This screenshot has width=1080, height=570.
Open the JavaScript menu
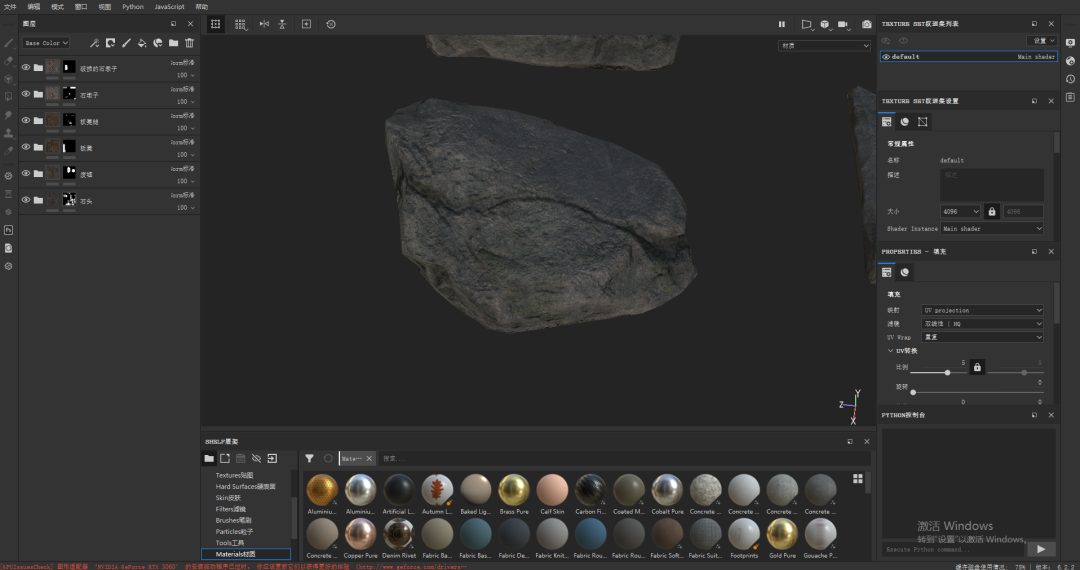[169, 6]
